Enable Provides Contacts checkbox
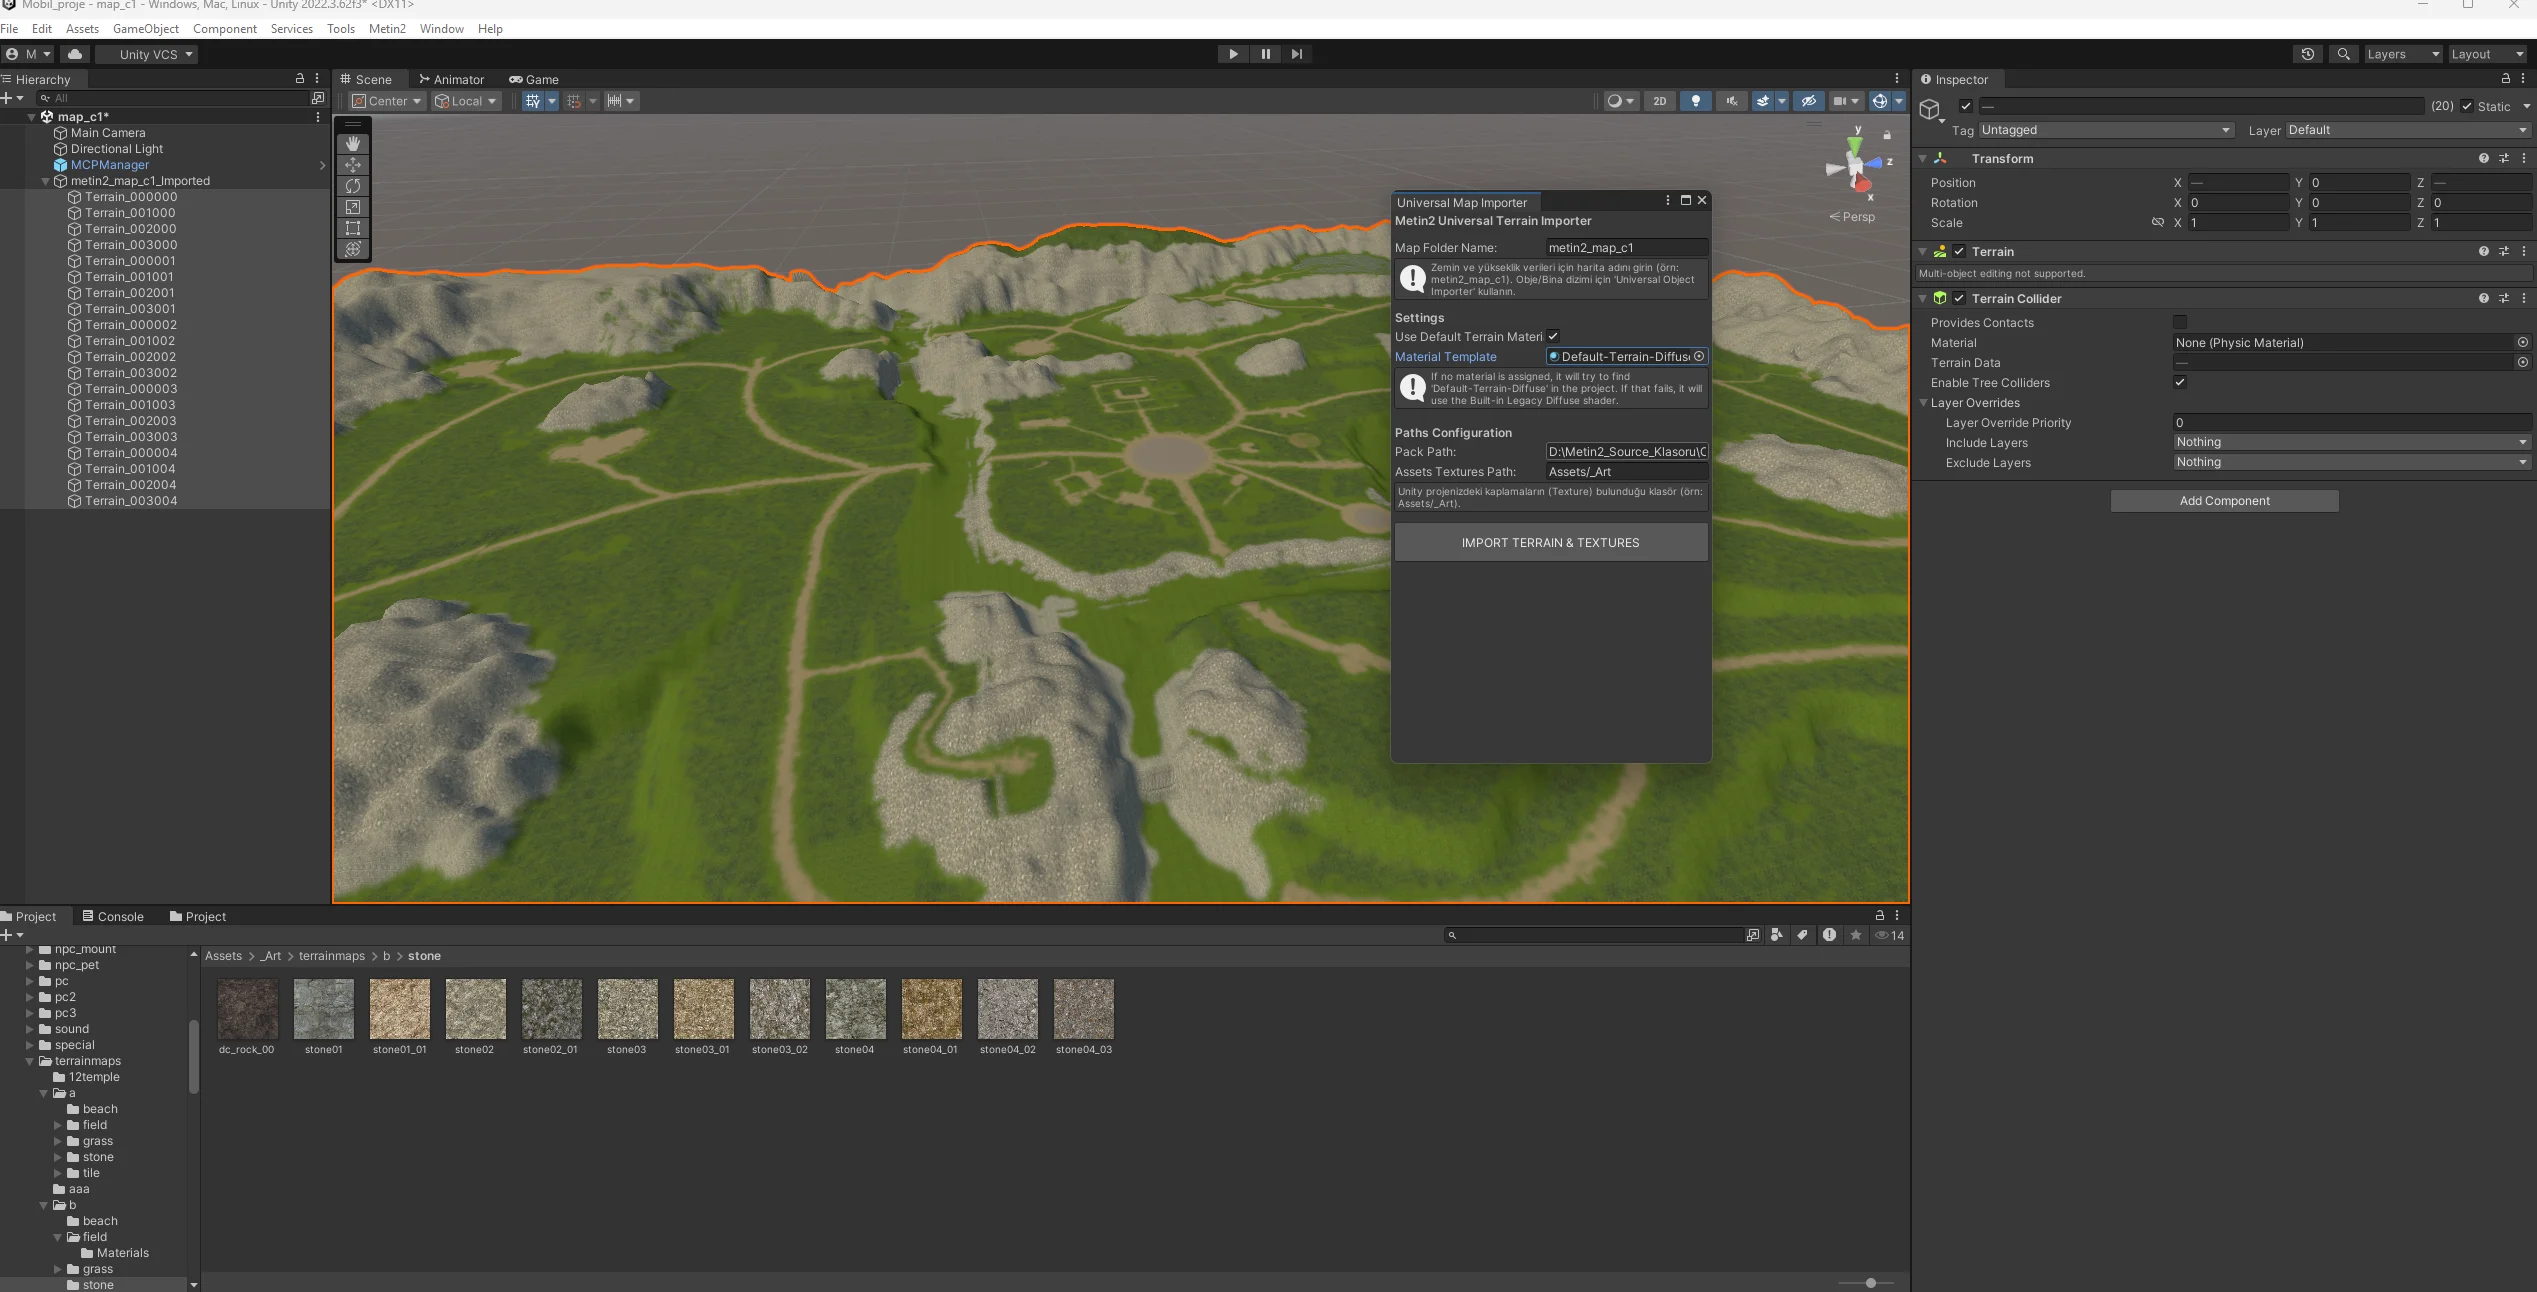This screenshot has height=1292, width=2537. tap(2180, 322)
